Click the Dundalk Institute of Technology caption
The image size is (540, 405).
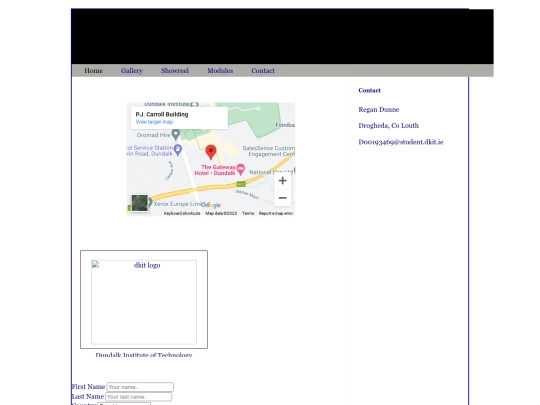coord(144,354)
